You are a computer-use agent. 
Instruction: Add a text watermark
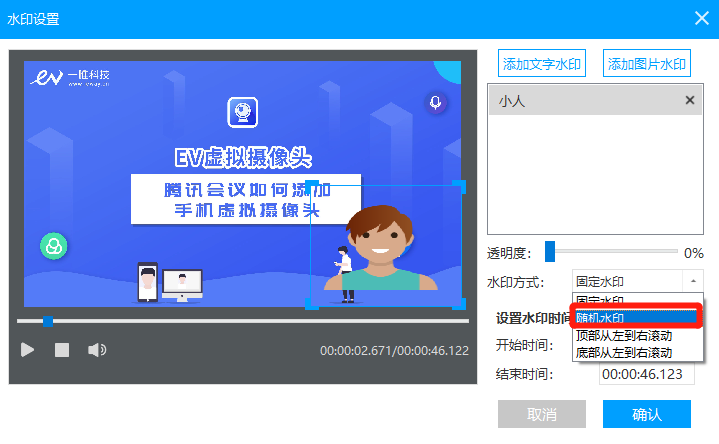click(542, 63)
